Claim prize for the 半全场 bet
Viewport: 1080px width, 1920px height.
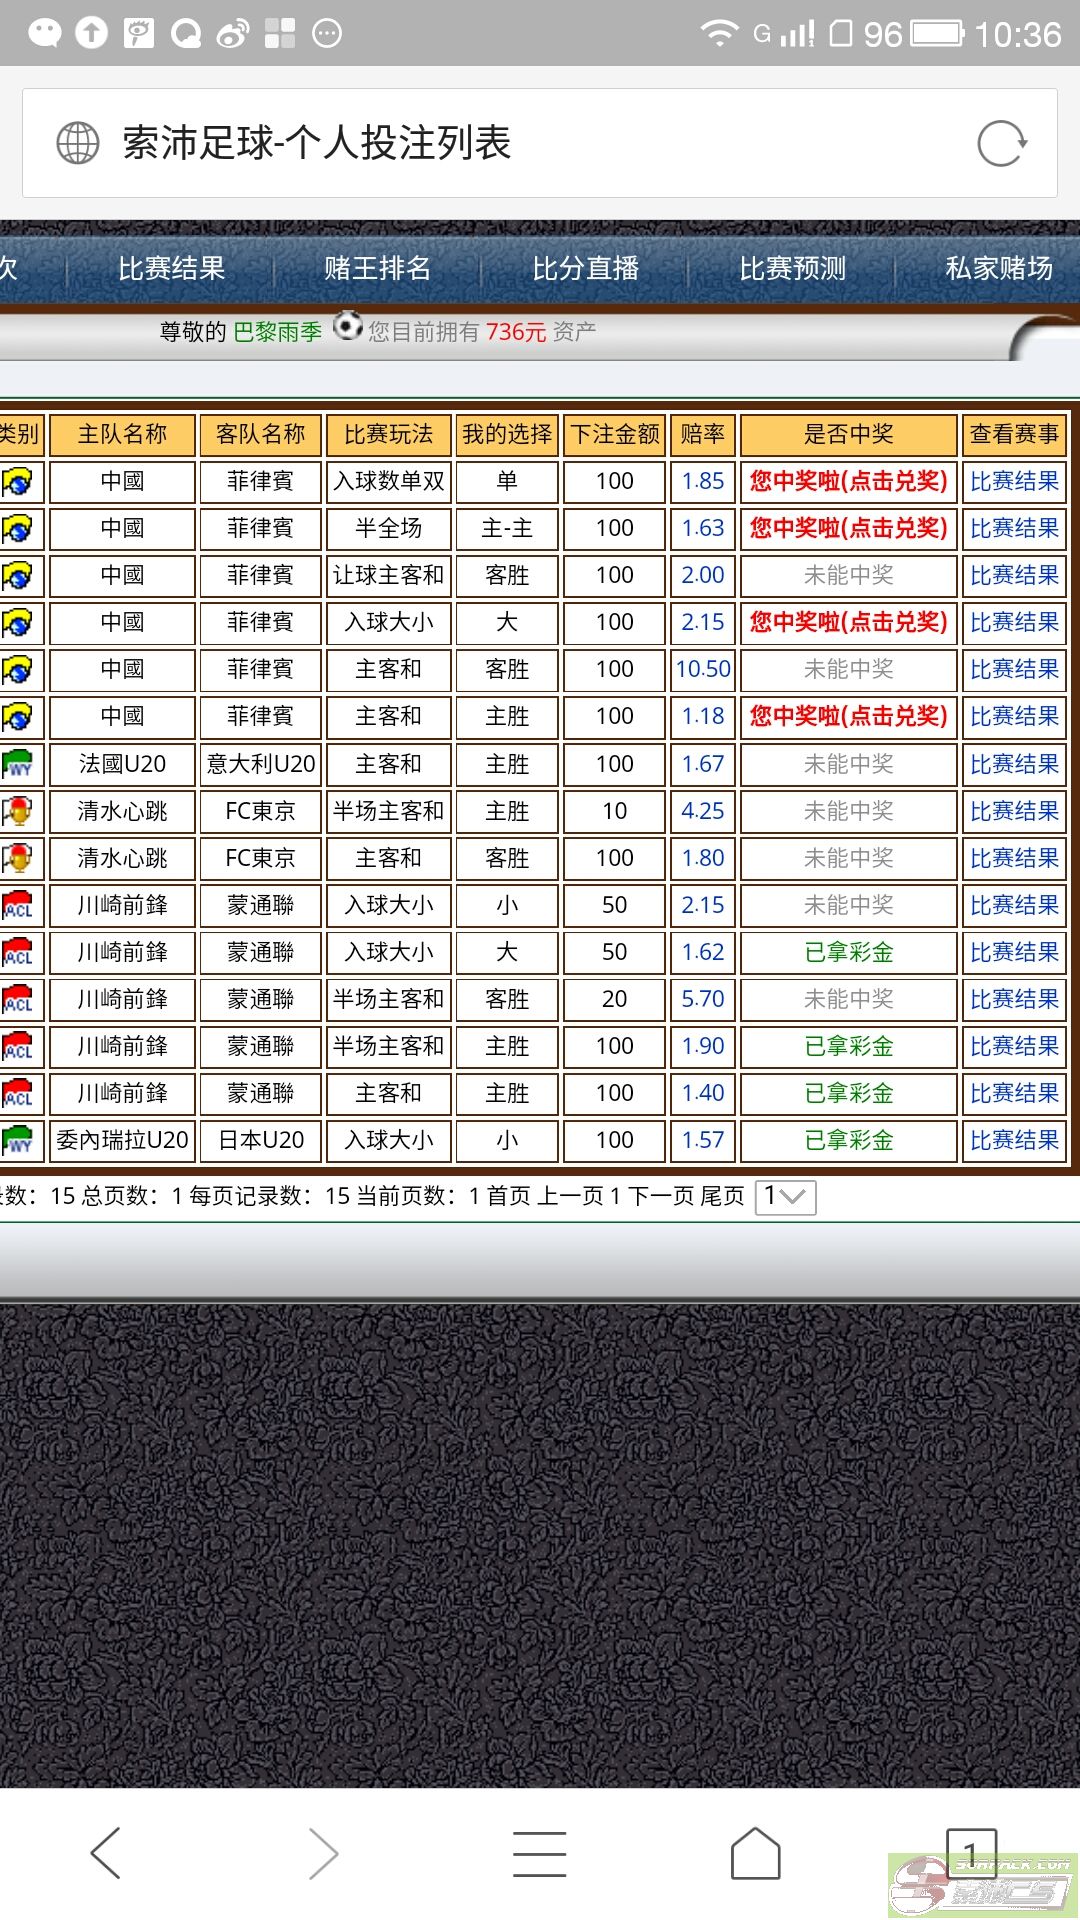[848, 529]
